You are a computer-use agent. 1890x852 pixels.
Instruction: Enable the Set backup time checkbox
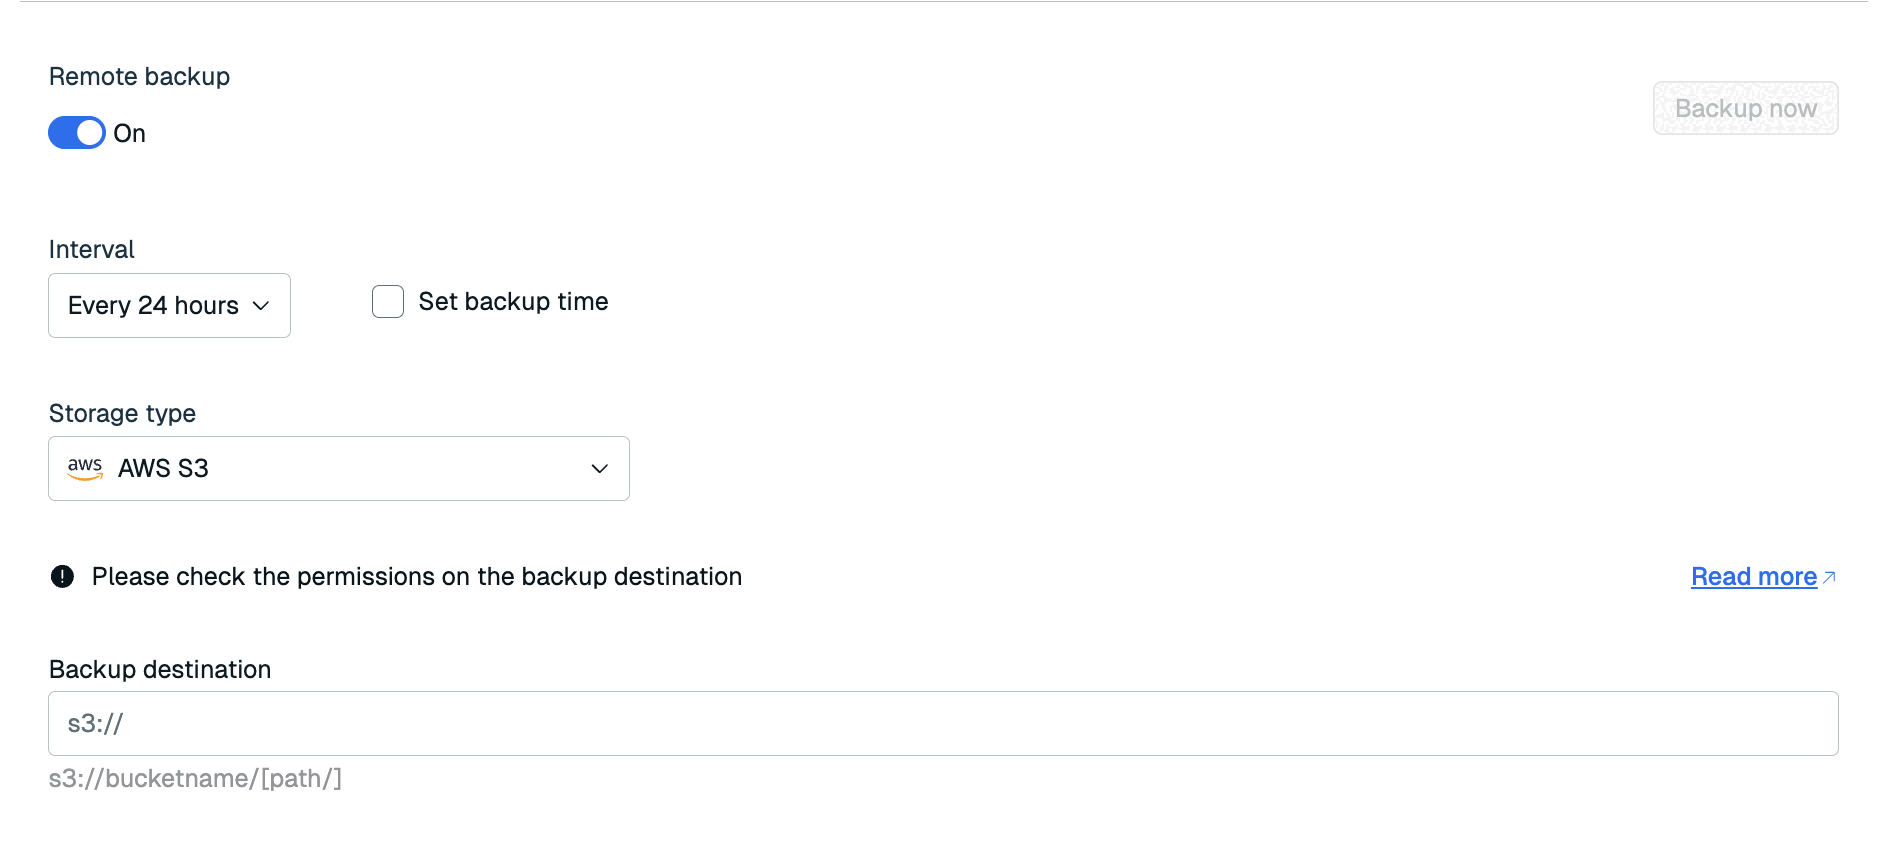pos(388,302)
